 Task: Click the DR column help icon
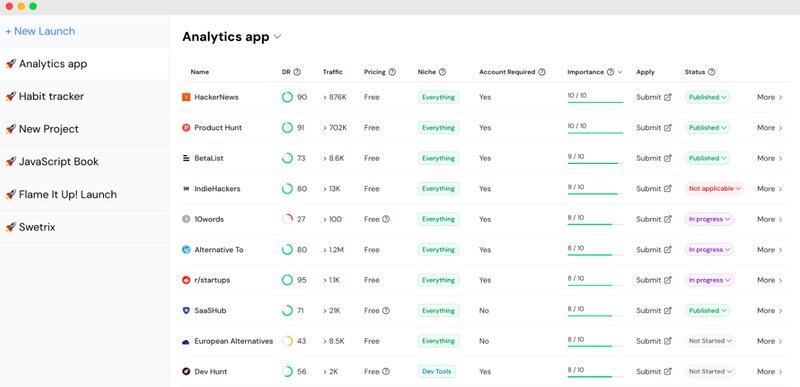297,72
